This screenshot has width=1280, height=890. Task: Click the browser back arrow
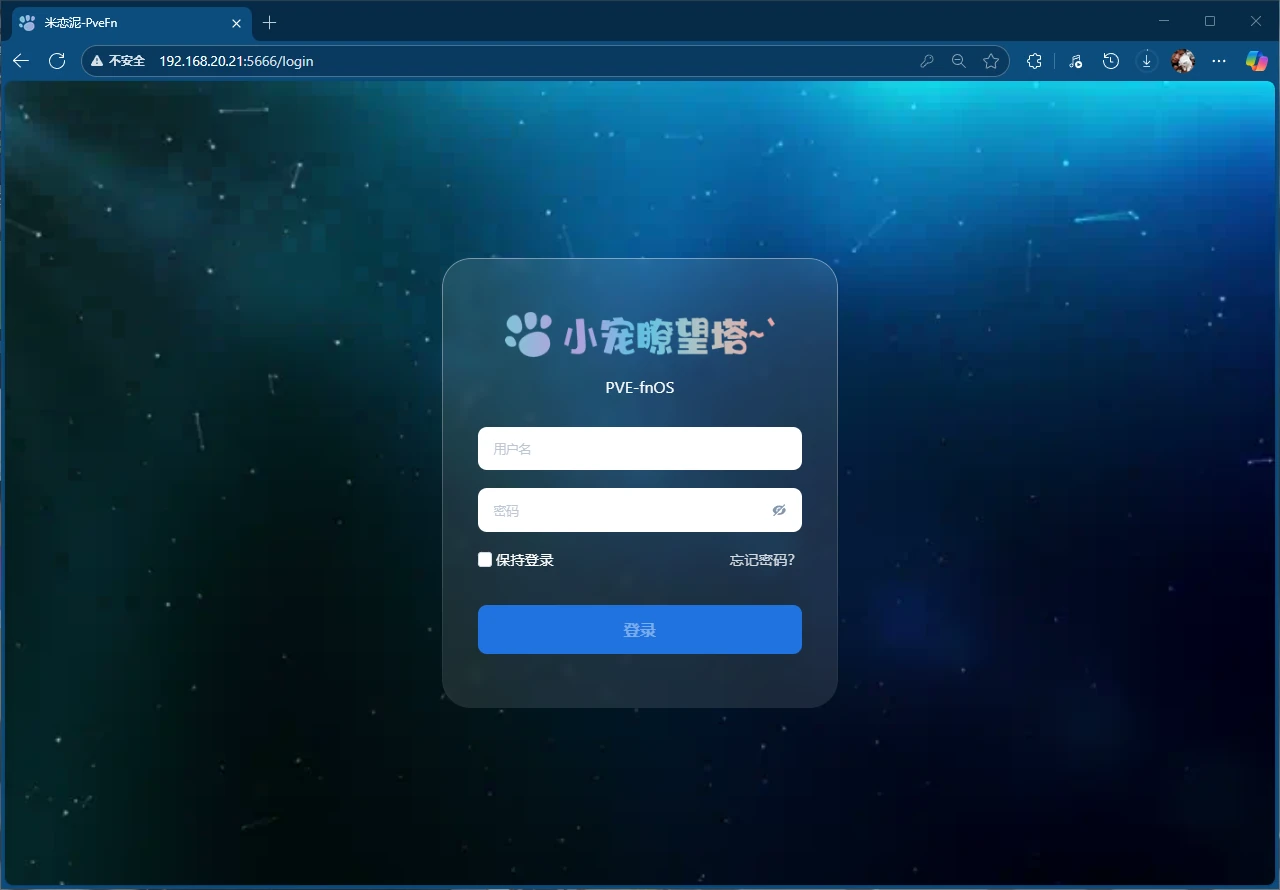coord(21,61)
